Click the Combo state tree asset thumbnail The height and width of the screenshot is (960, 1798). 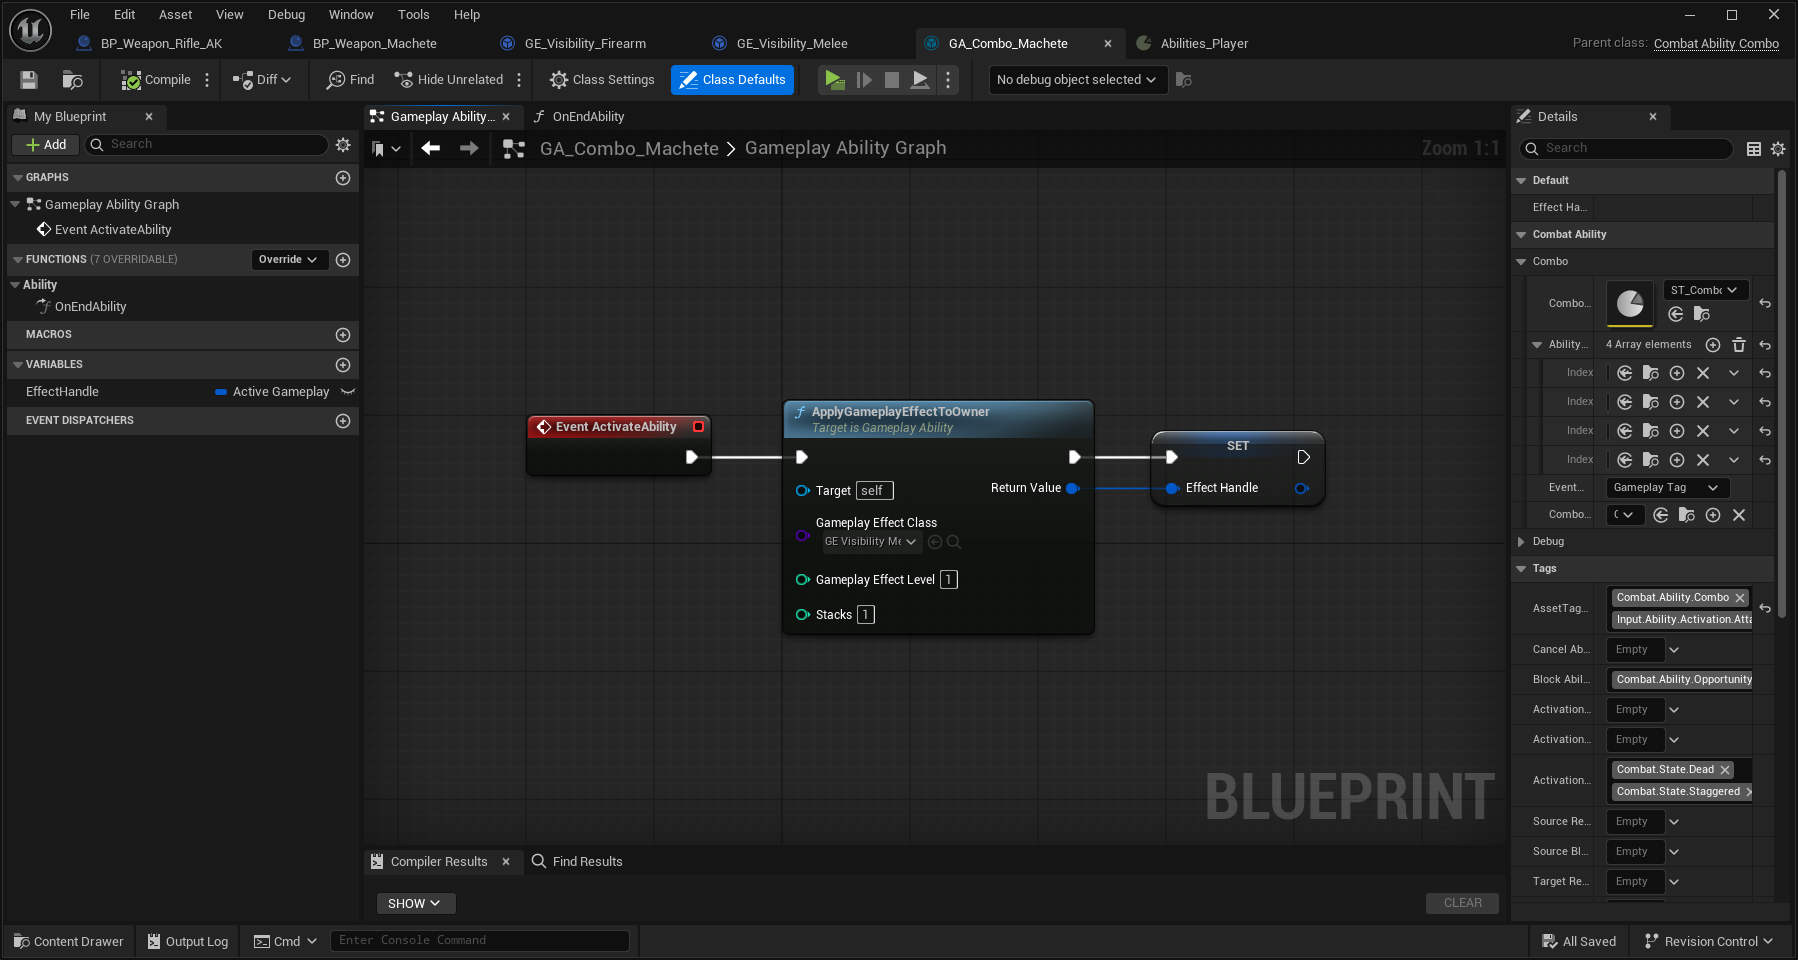[1630, 304]
